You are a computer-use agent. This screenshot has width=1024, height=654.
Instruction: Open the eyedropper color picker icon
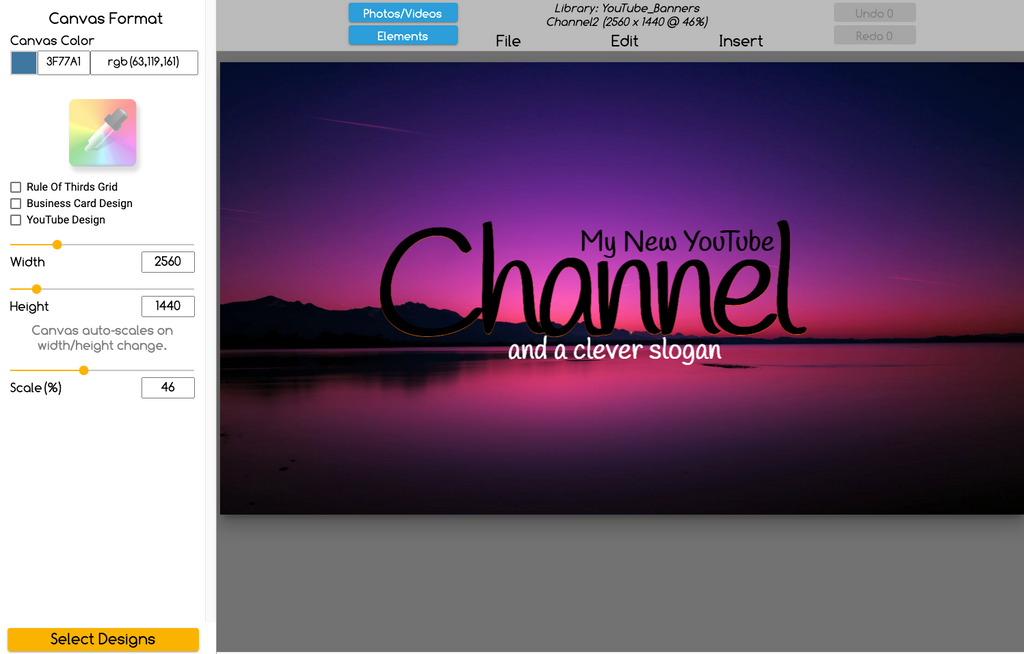tap(103, 133)
